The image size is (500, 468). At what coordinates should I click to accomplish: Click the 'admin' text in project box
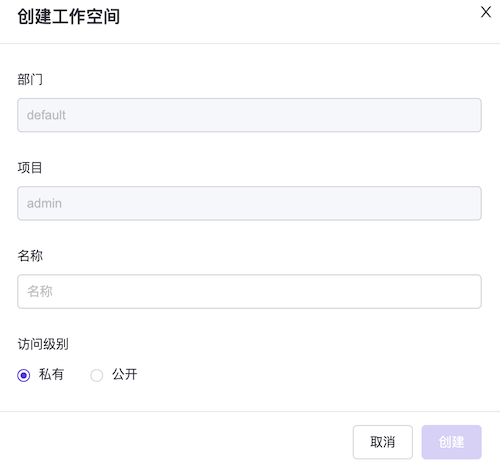[44, 203]
